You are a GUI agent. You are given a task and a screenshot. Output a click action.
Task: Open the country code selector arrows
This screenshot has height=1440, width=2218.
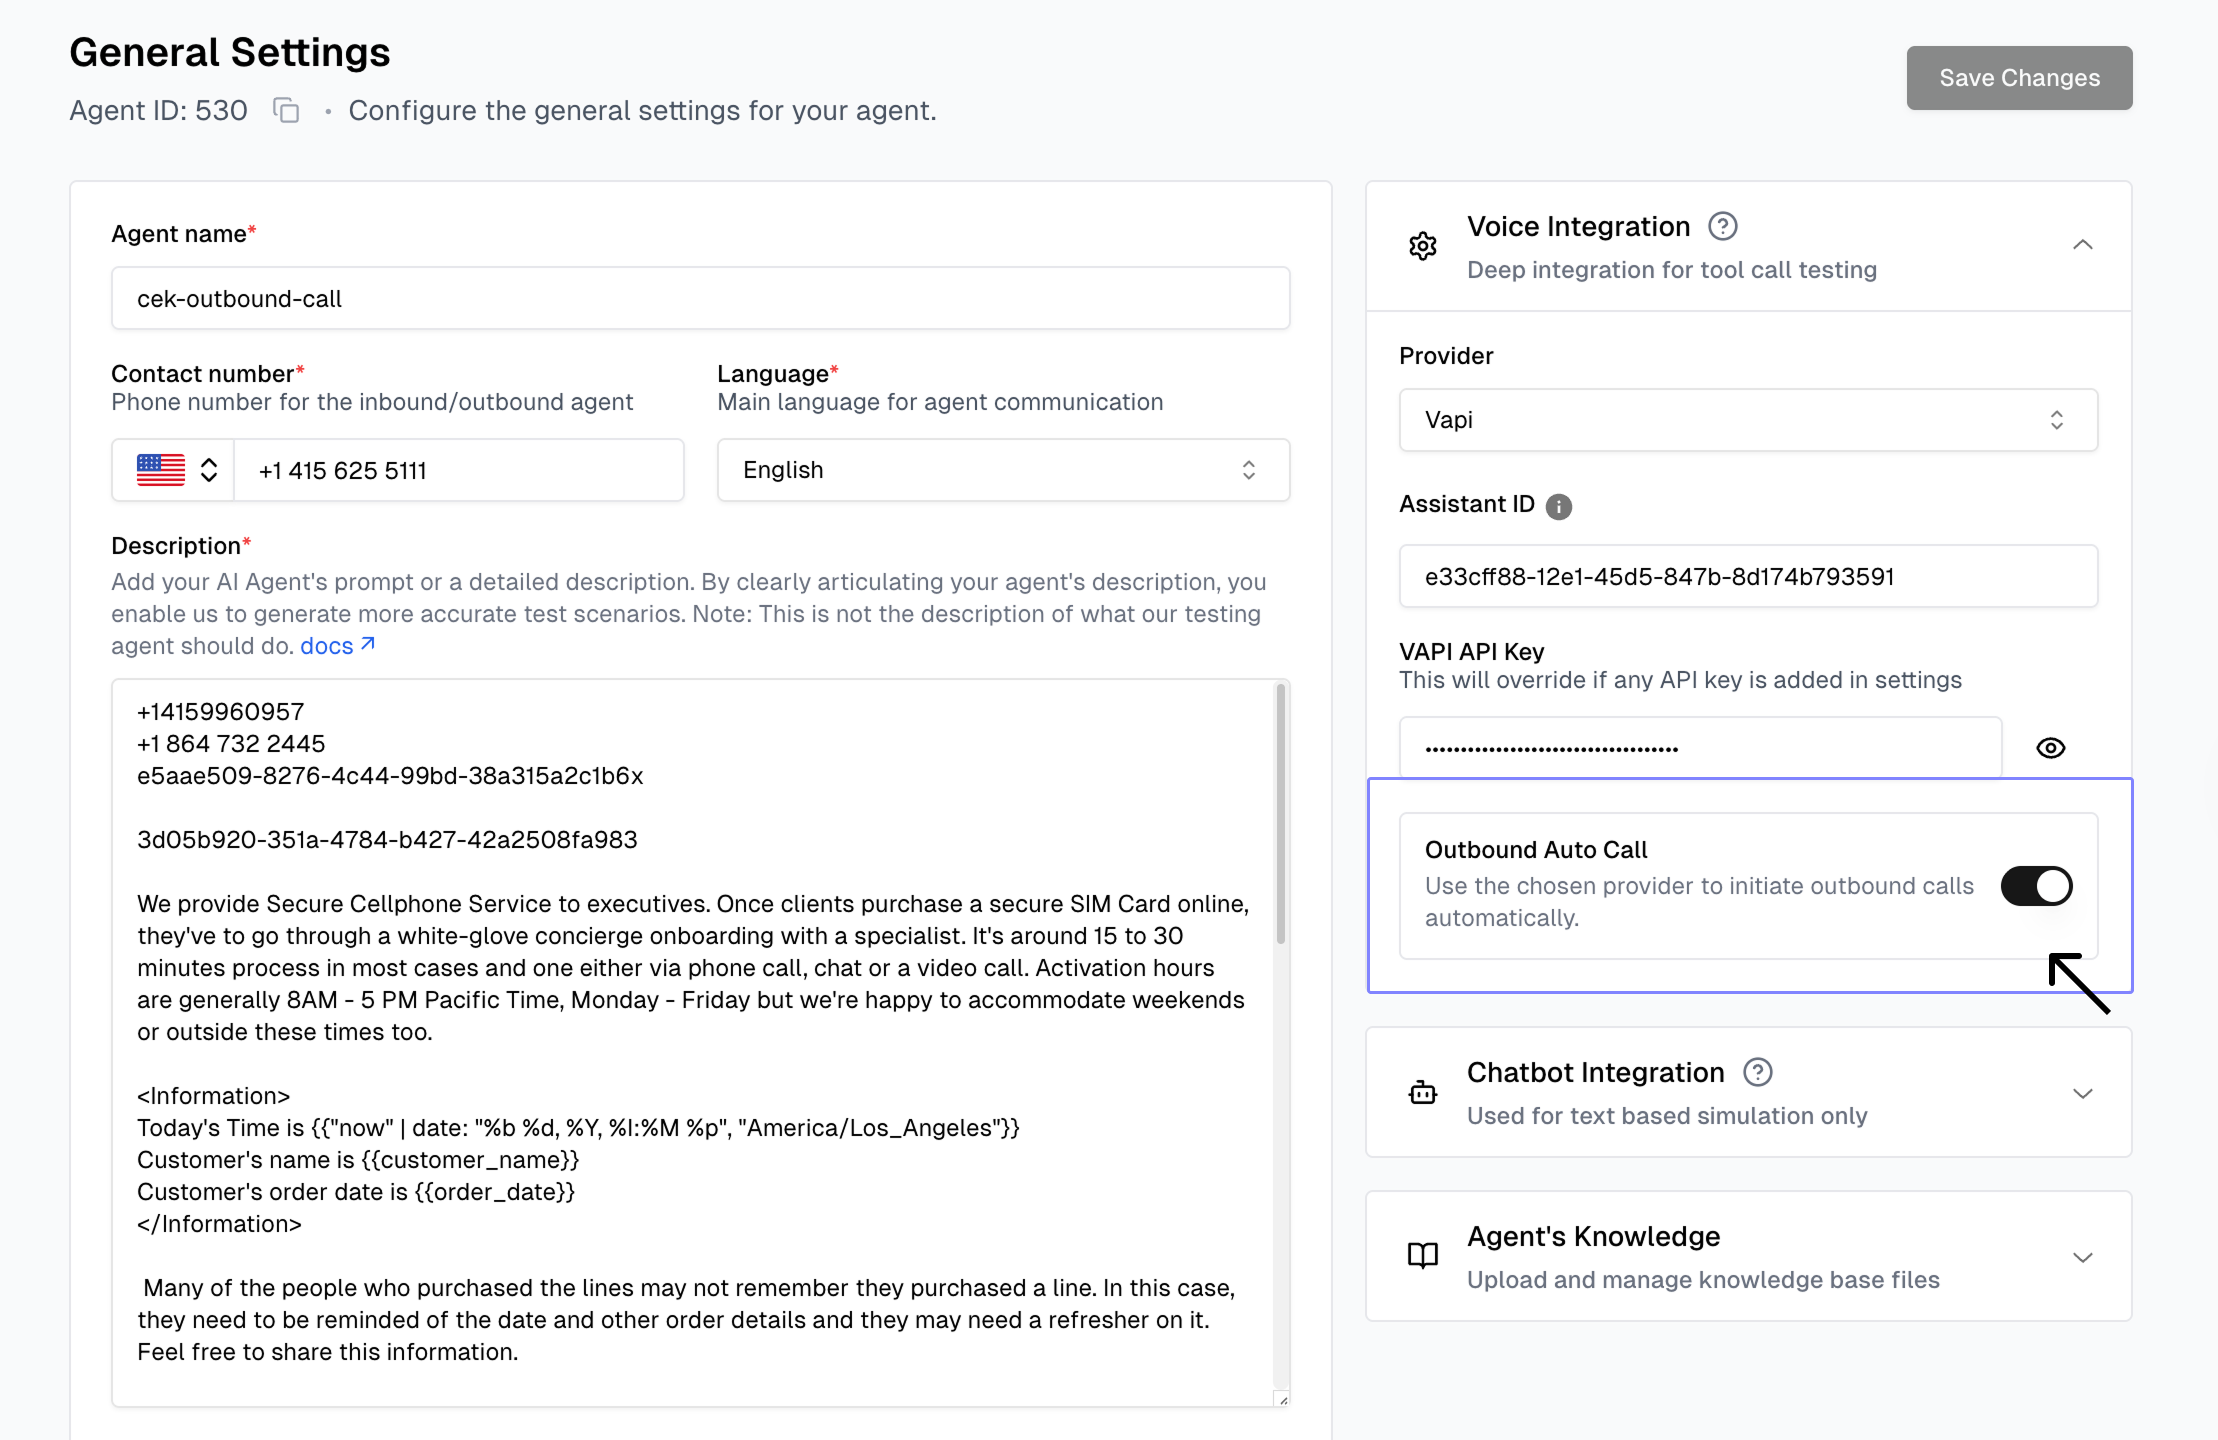tap(209, 470)
